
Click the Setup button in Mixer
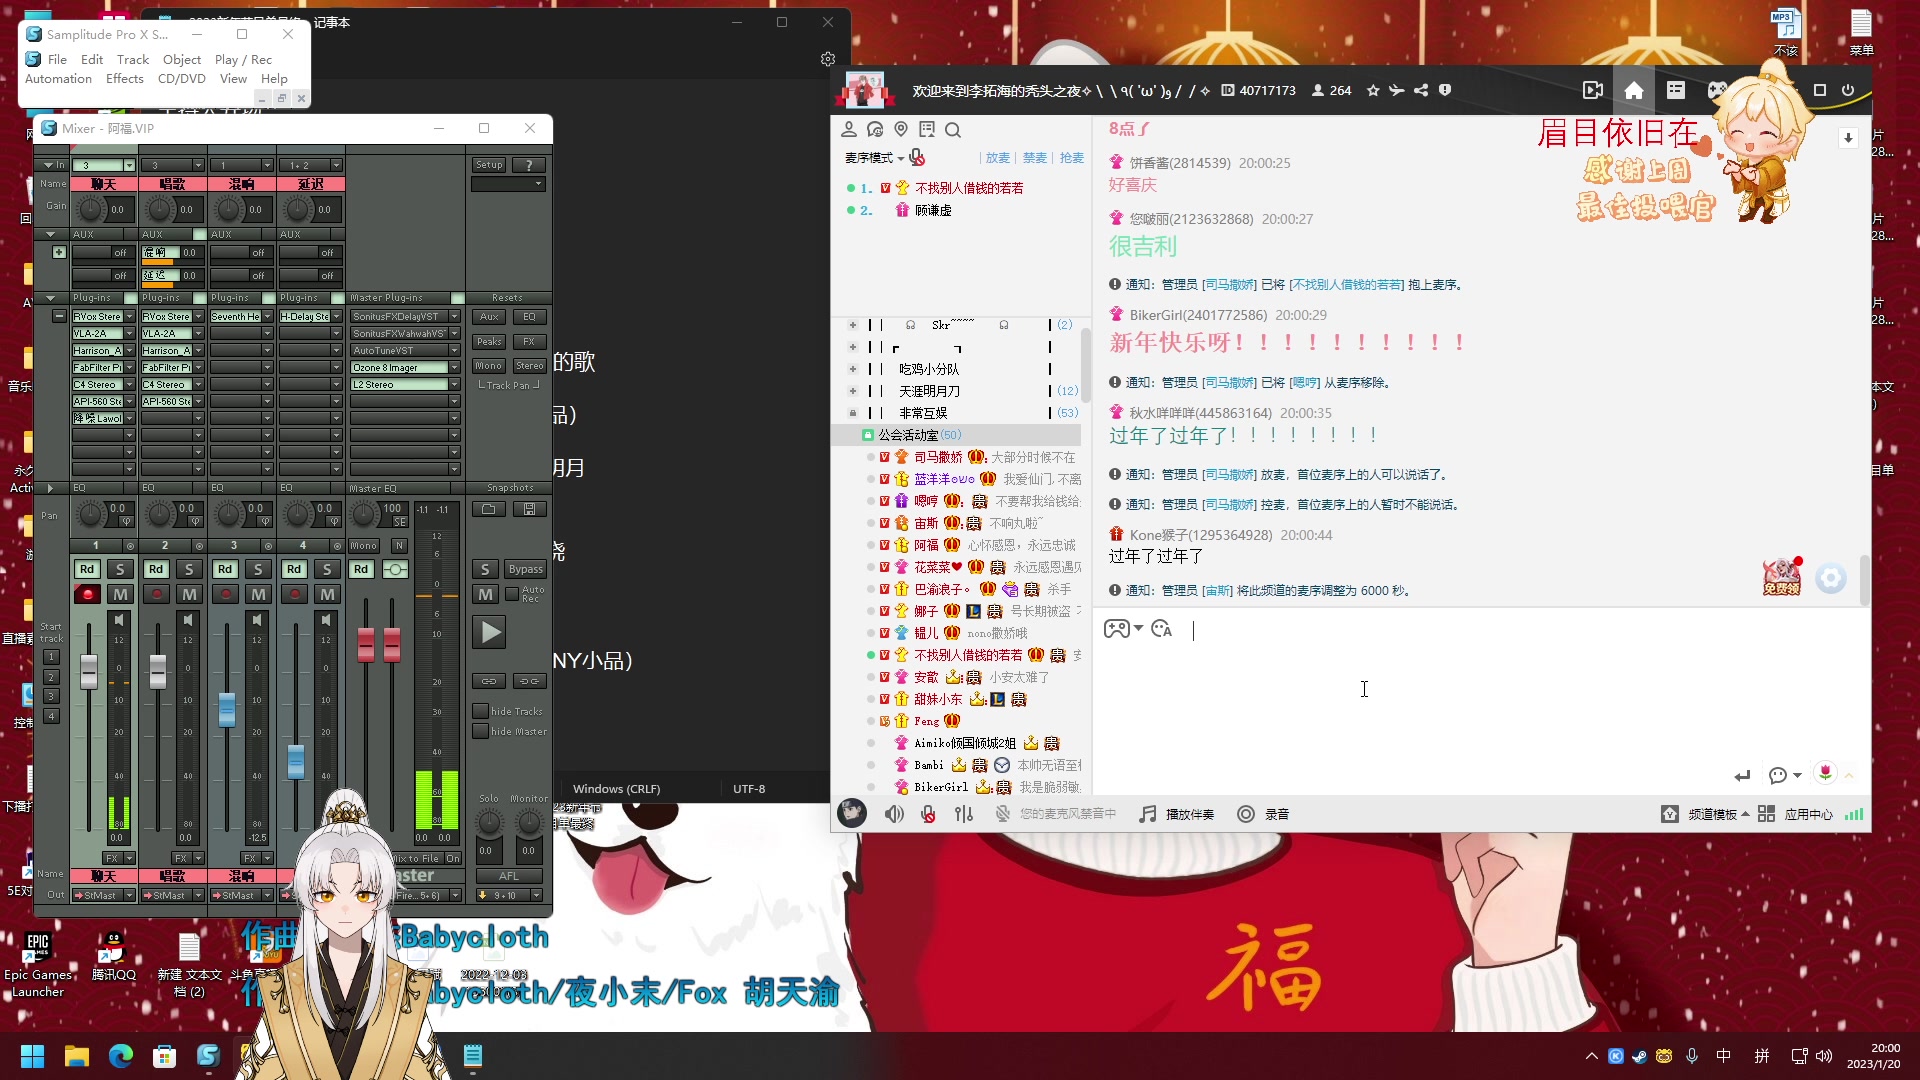click(x=489, y=165)
